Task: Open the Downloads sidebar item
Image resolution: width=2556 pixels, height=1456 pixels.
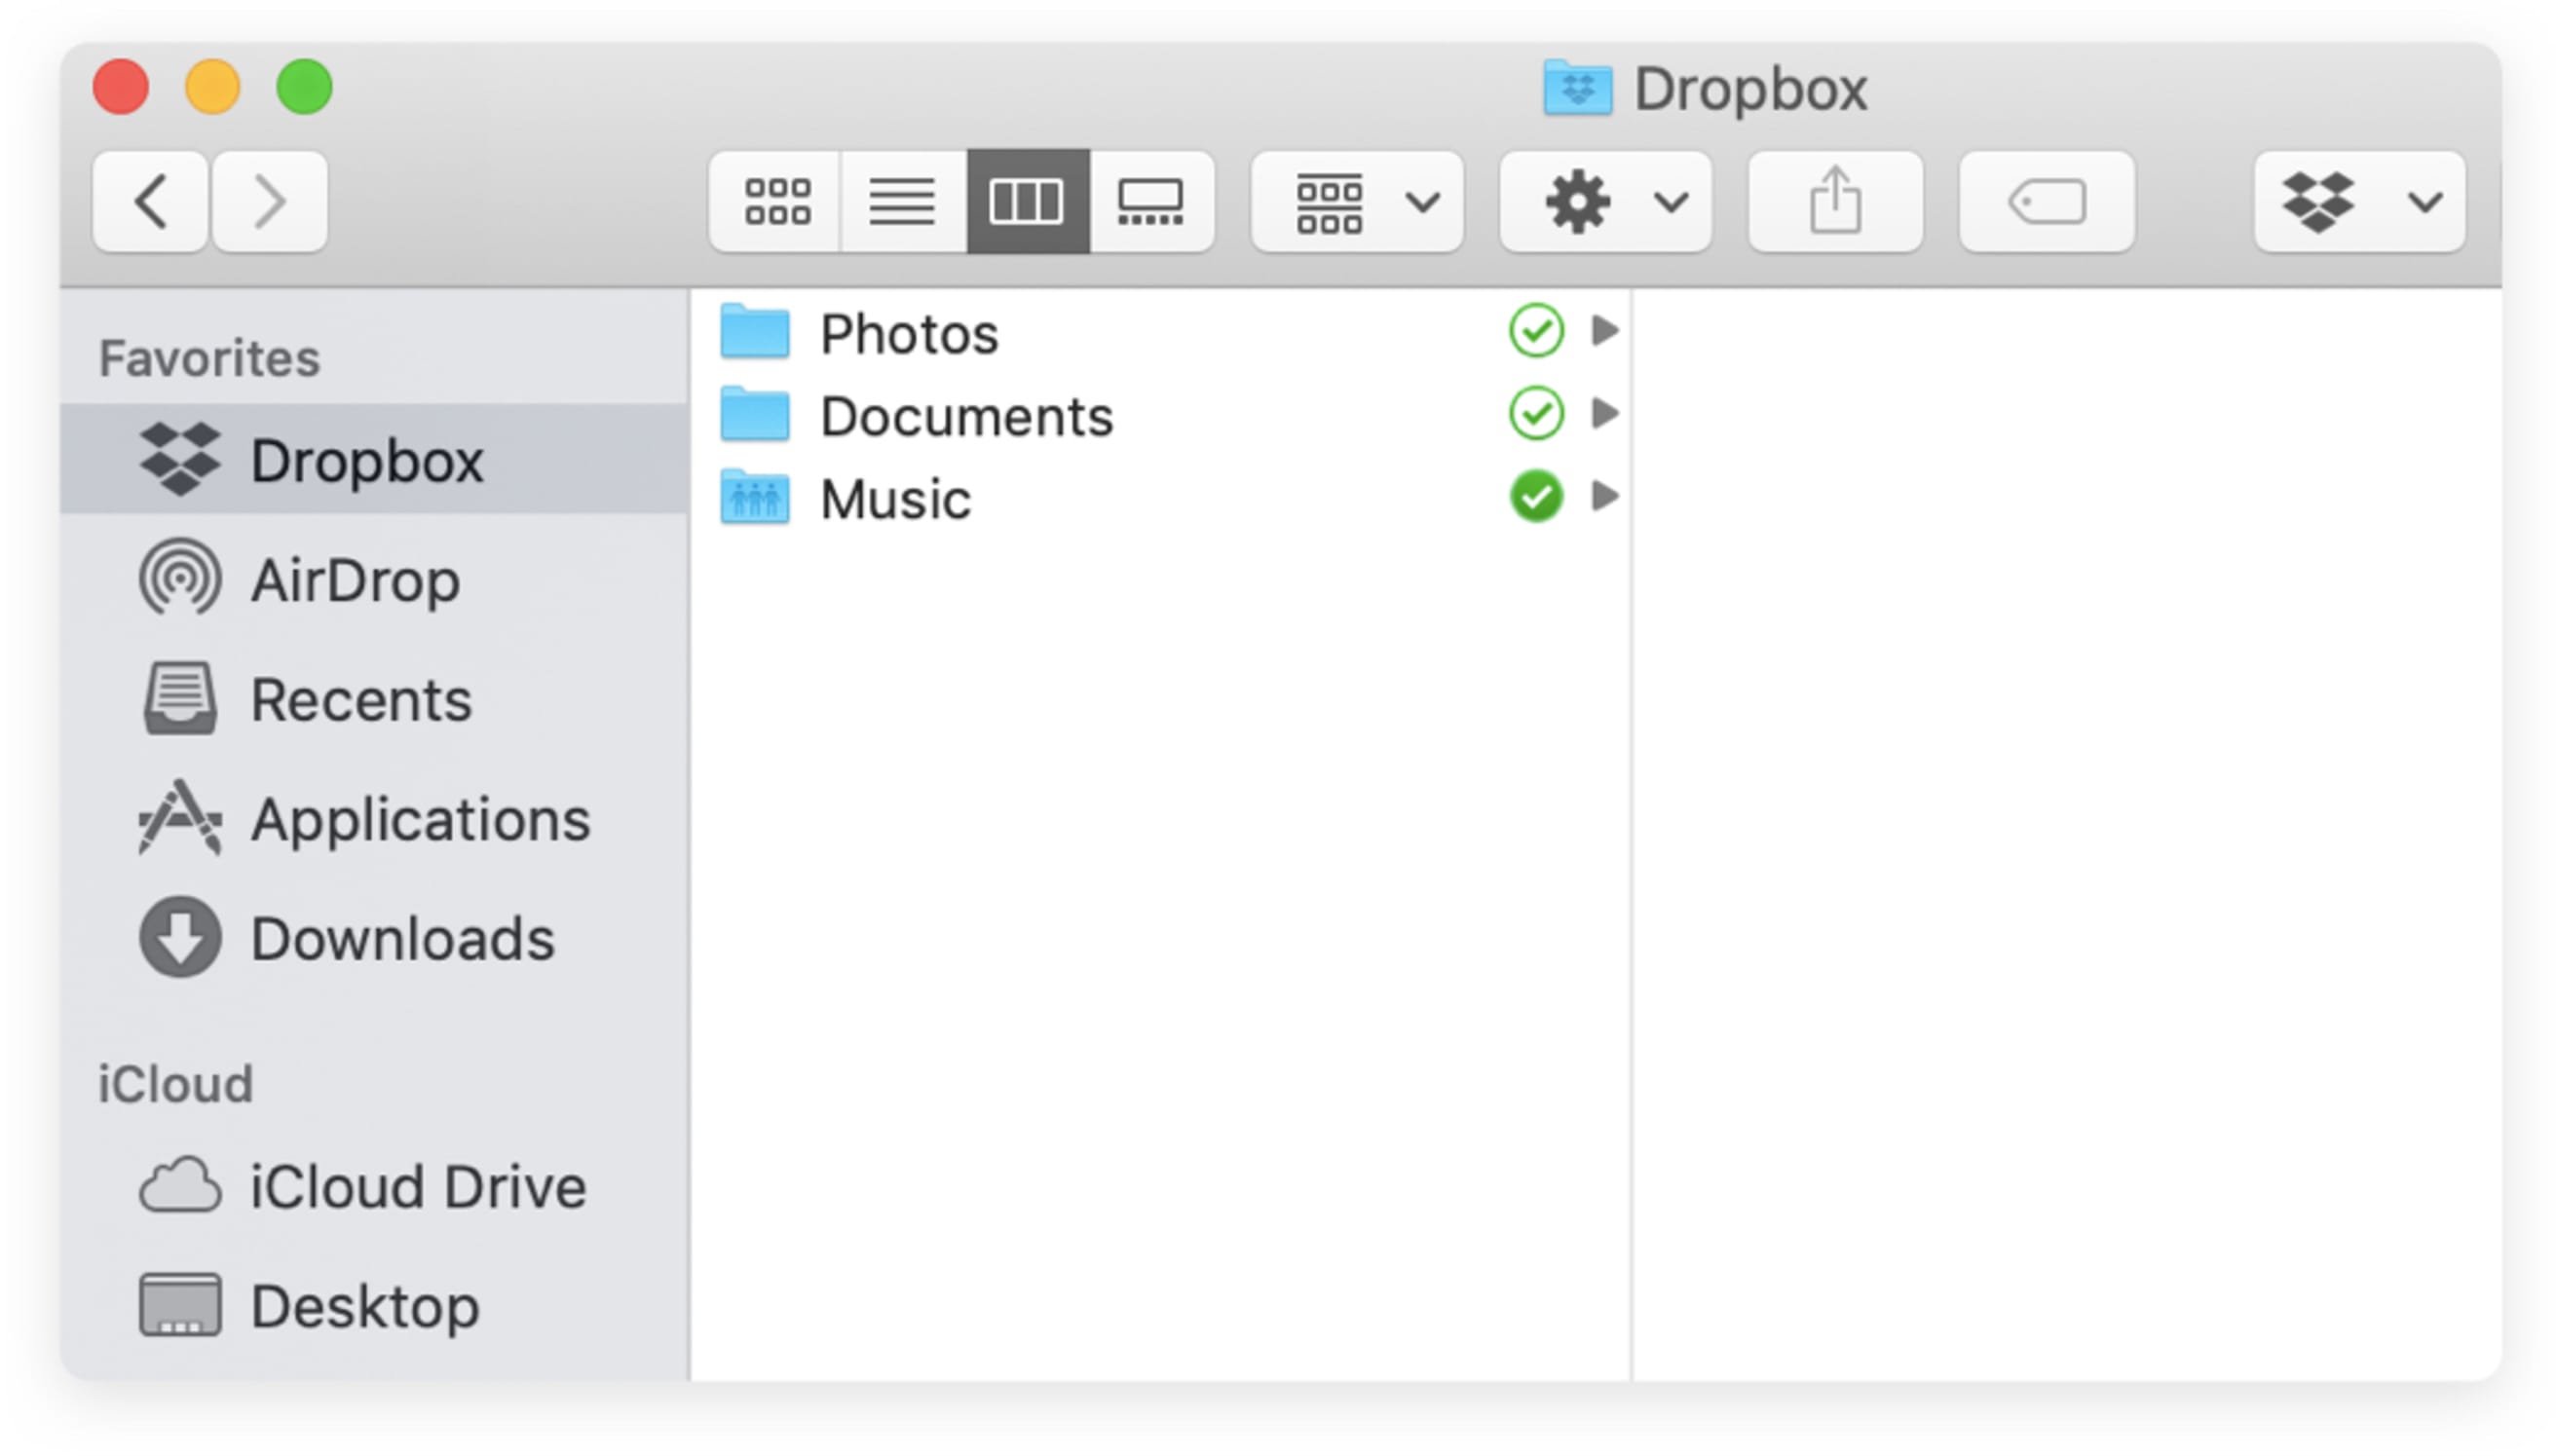Action: tap(402, 938)
